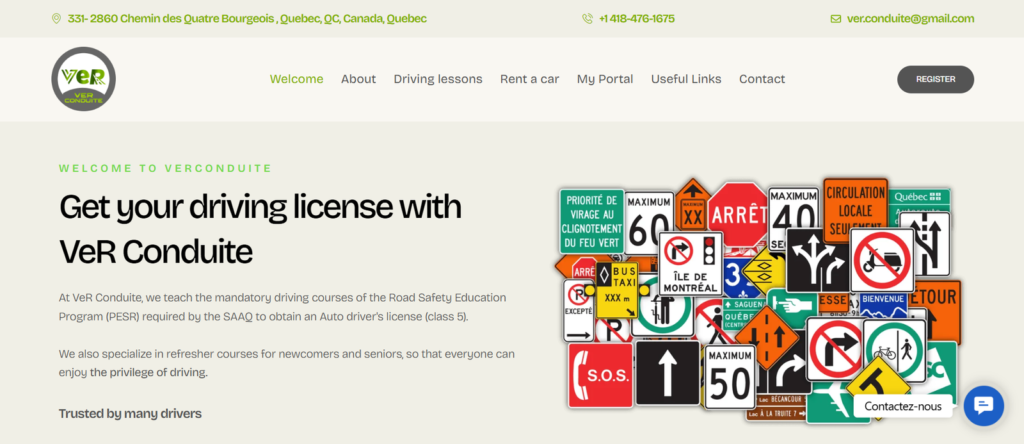Click the Chemin des Quatre Bourgeois address
Screen dimensions: 1024x444
(x=248, y=18)
